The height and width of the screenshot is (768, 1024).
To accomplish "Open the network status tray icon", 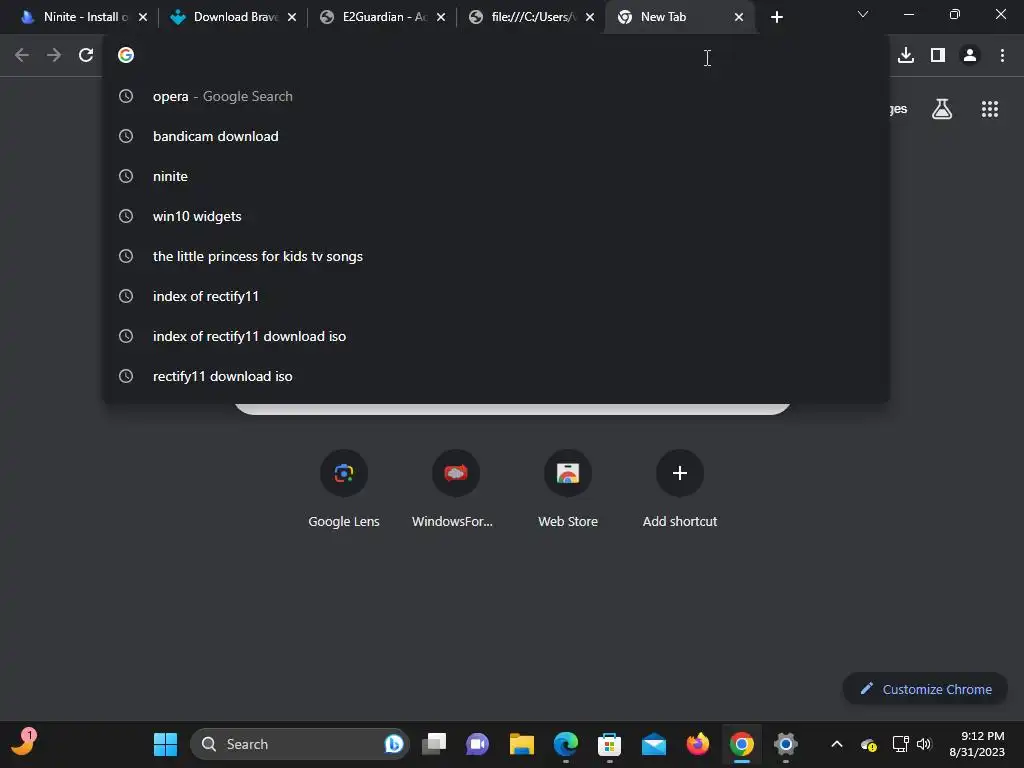I will [900, 744].
